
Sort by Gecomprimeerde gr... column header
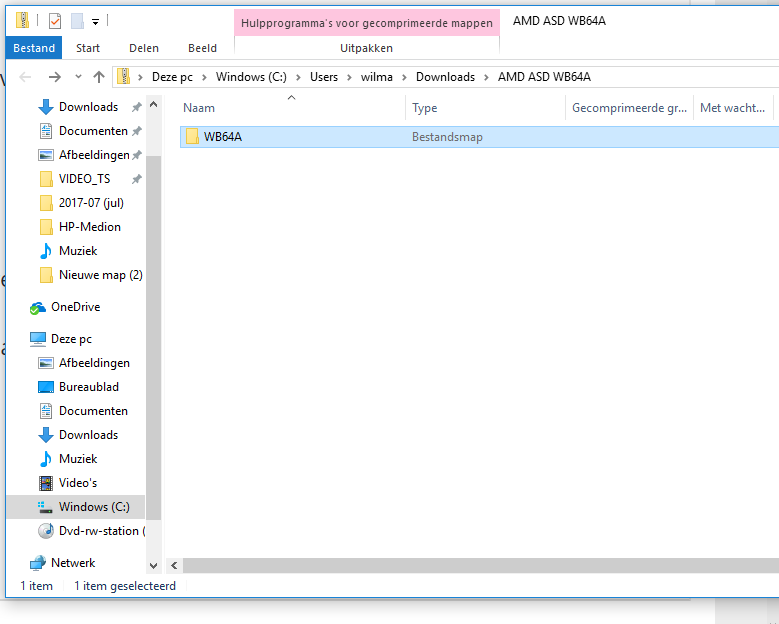[x=629, y=108]
